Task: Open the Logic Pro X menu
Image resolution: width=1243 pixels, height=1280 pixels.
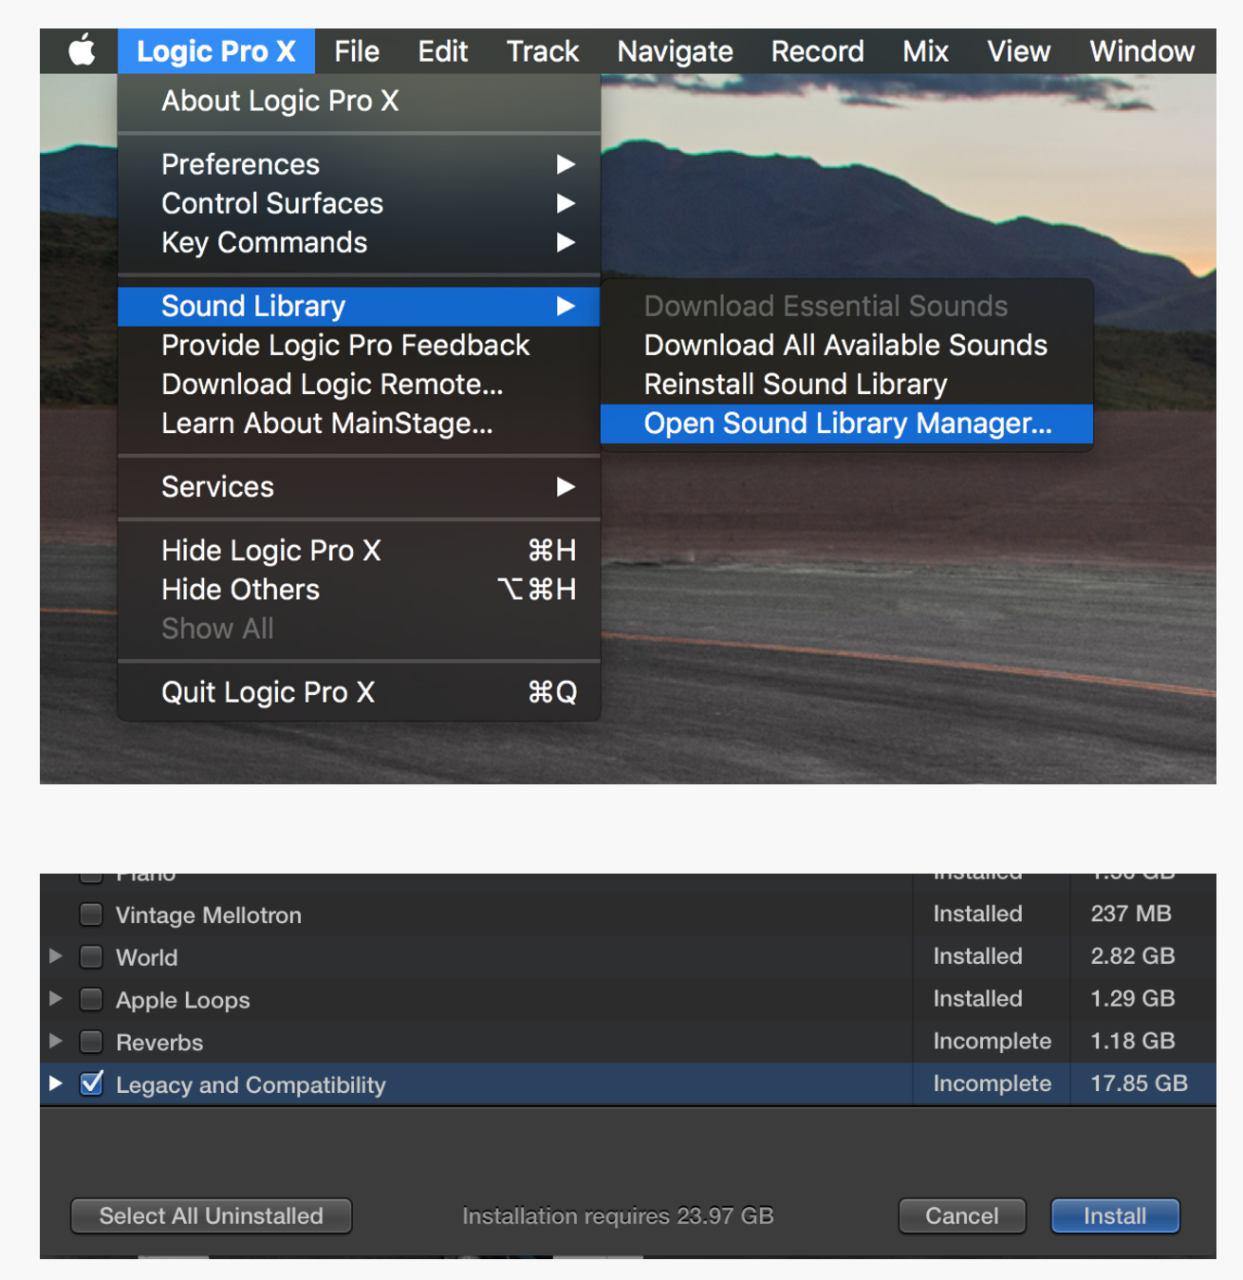Action: [x=216, y=51]
